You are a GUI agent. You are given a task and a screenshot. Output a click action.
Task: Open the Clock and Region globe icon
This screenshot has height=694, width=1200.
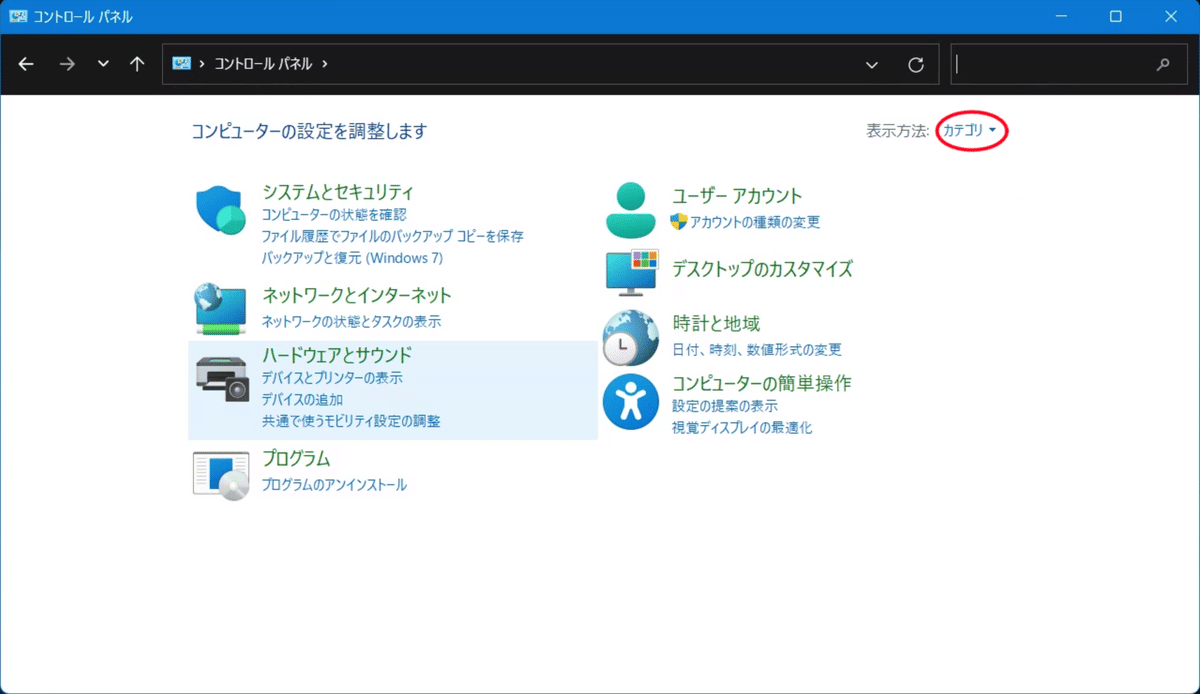pos(631,338)
